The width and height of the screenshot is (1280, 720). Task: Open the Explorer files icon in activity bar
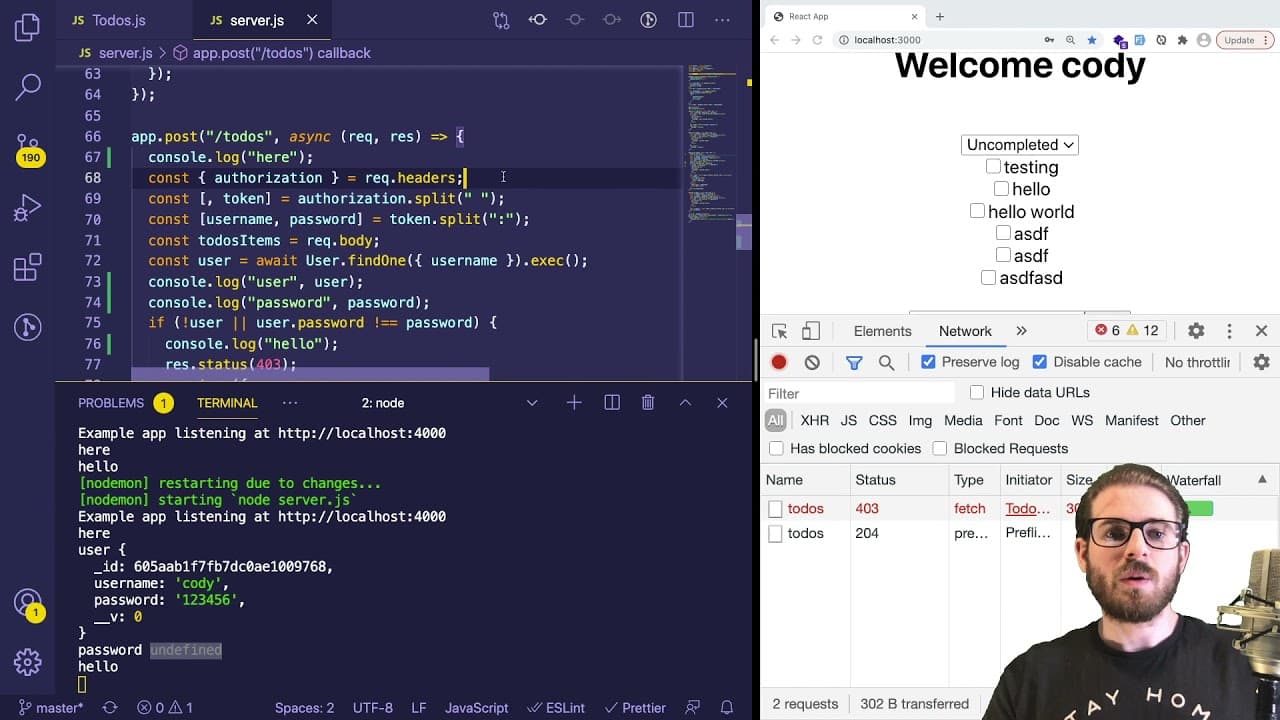pos(28,27)
